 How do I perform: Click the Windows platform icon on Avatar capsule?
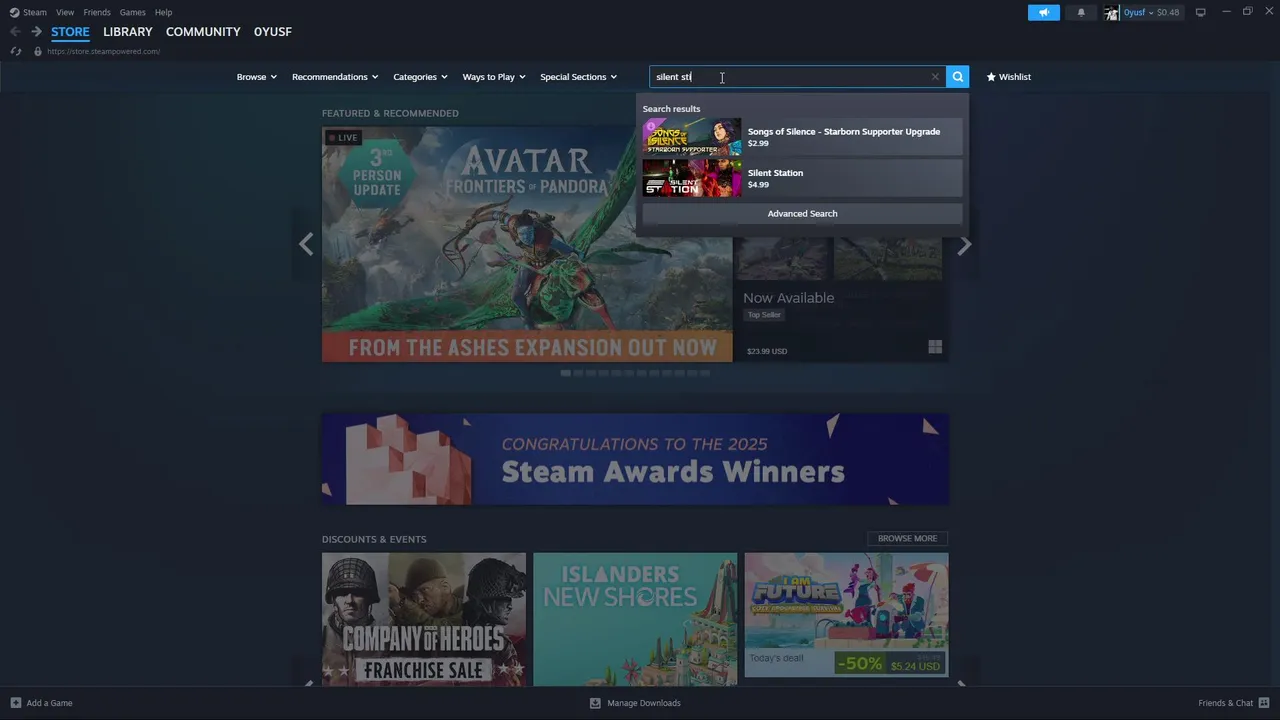coord(935,347)
